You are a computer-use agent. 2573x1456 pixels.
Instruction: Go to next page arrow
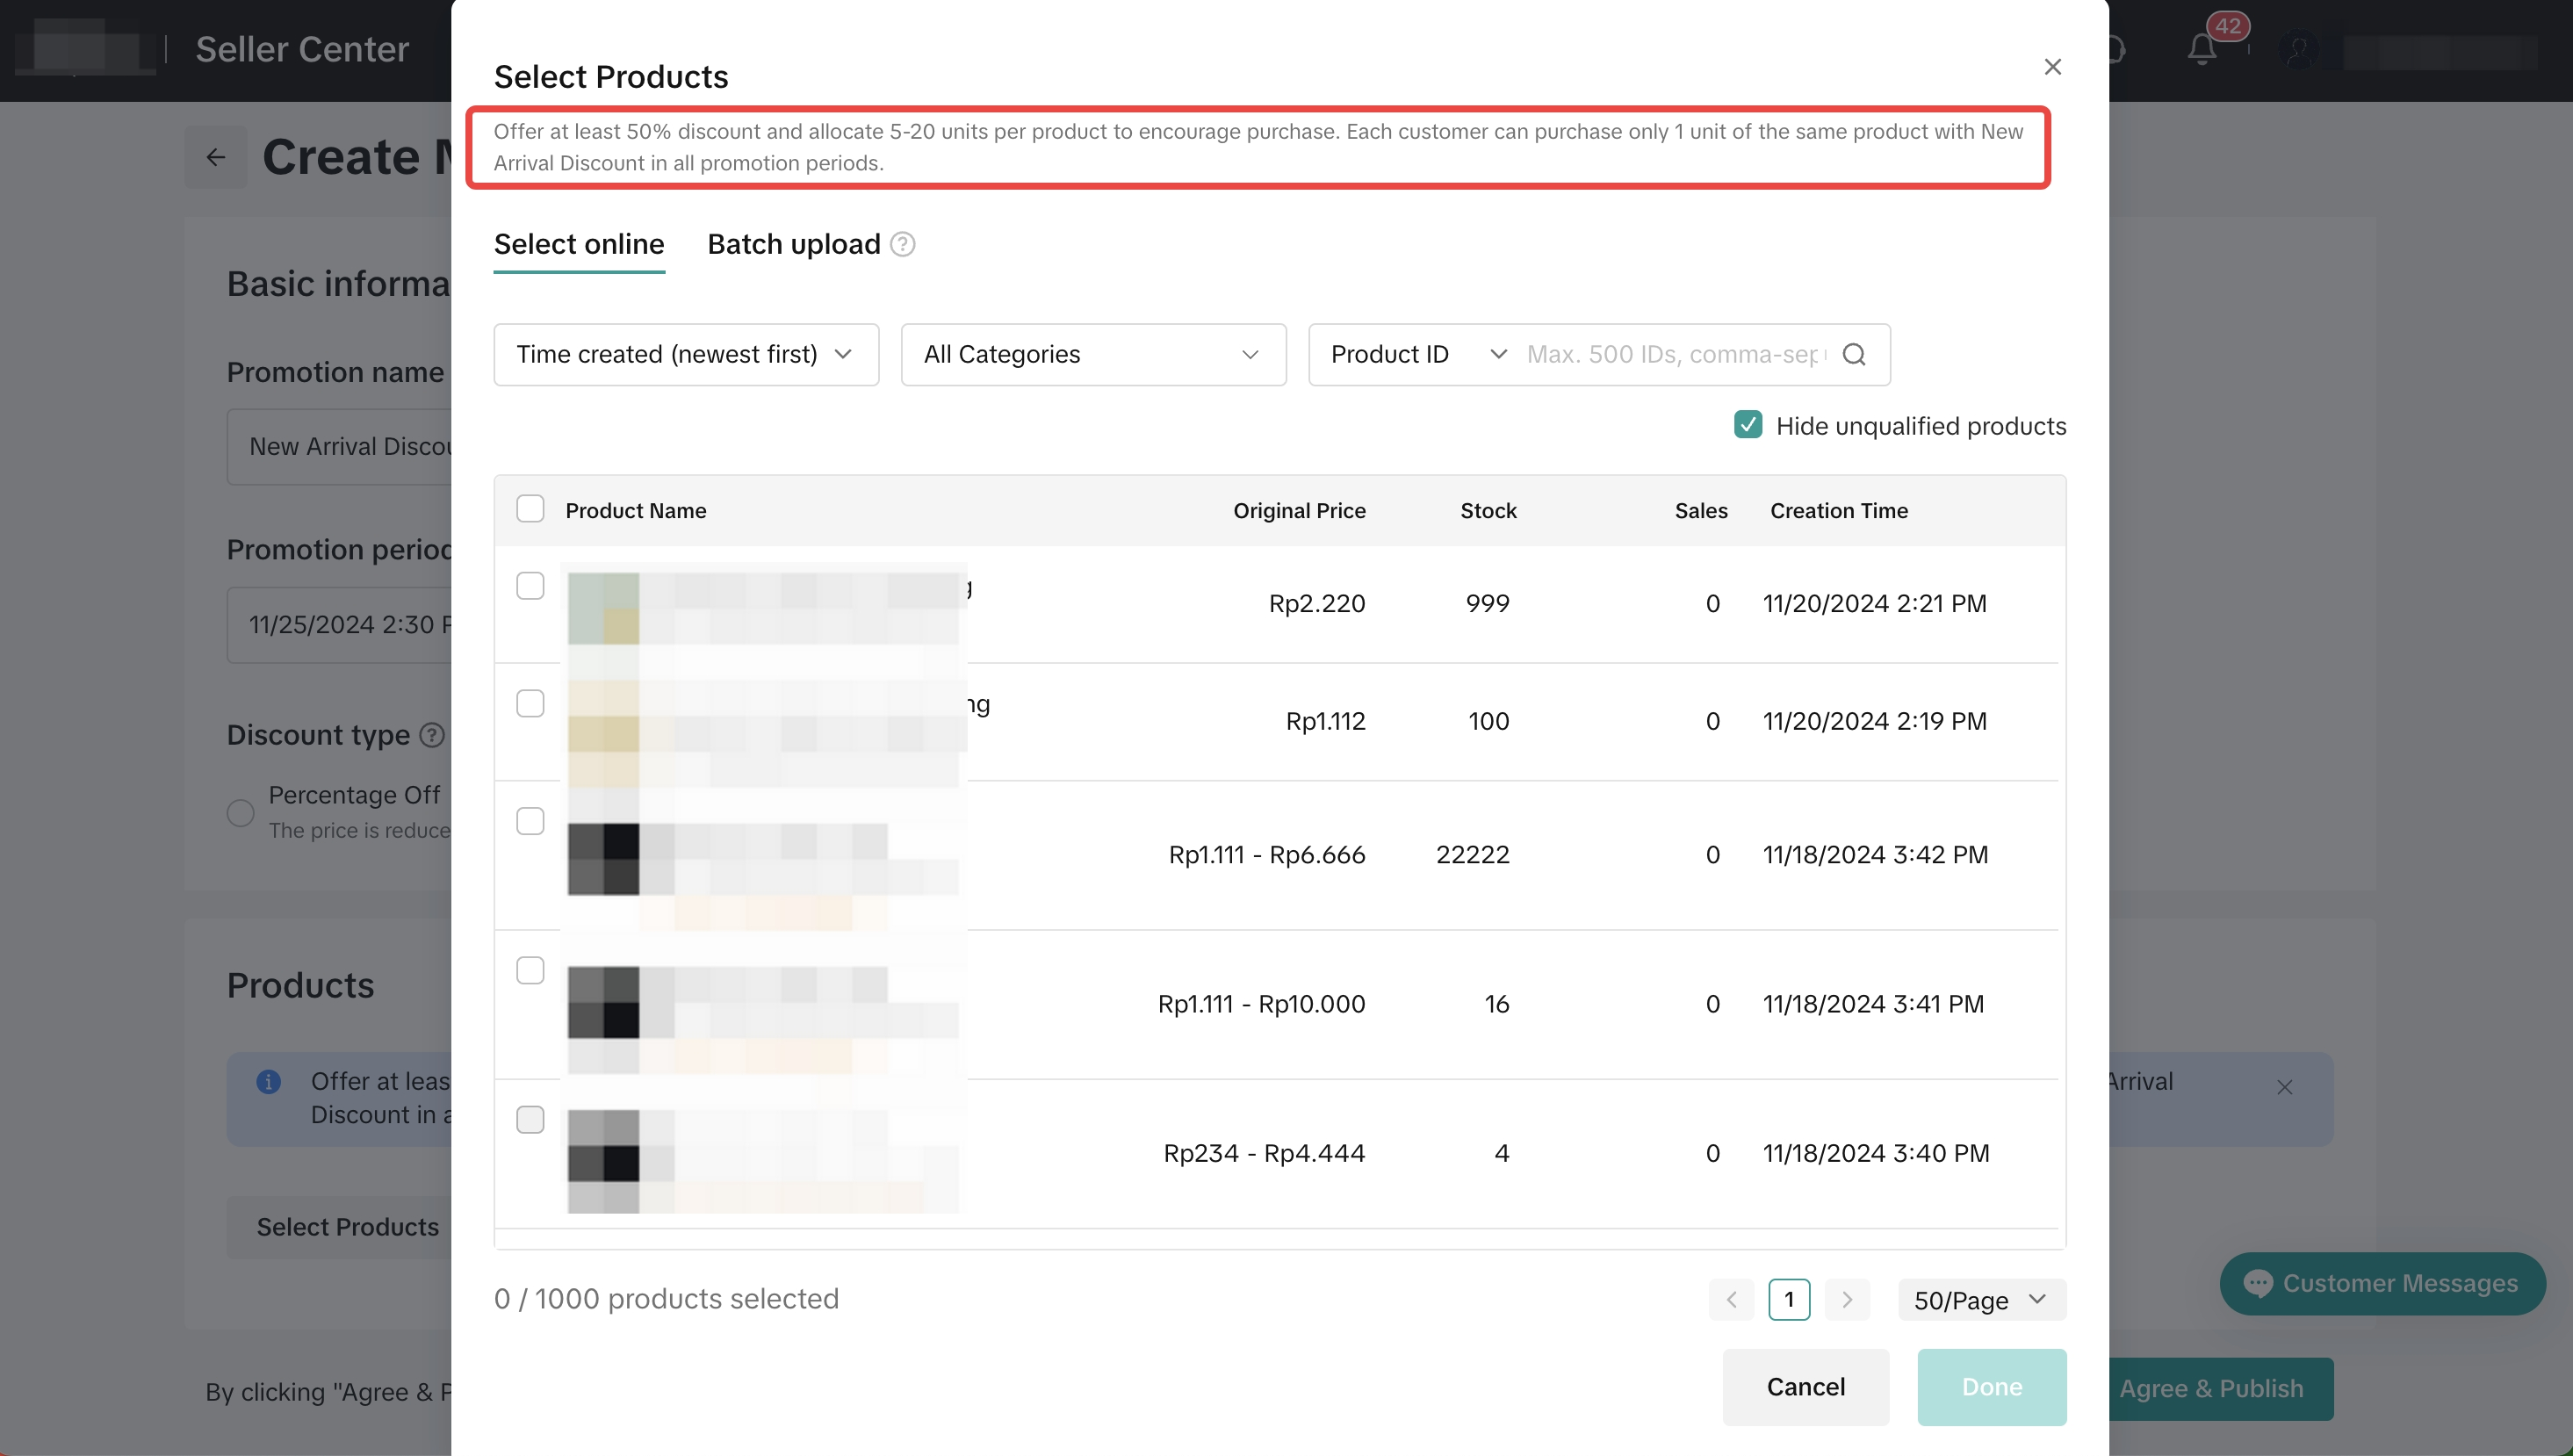1847,1300
